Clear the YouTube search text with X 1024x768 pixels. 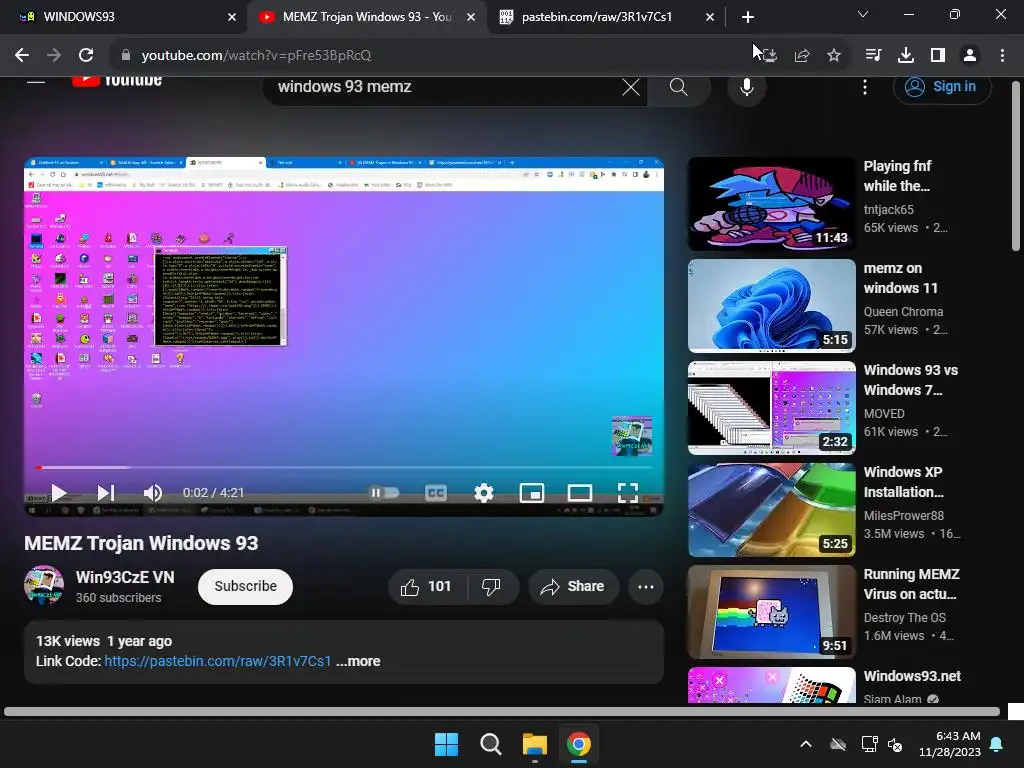tap(631, 87)
